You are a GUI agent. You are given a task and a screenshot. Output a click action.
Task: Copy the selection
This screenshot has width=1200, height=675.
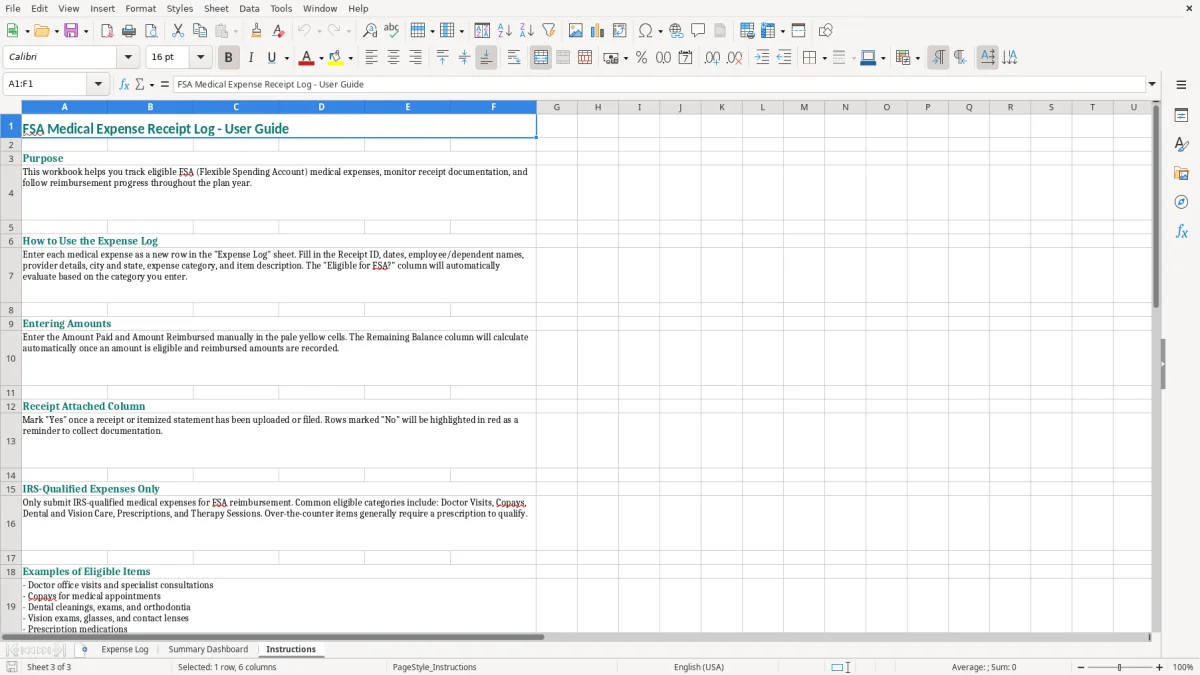click(200, 31)
